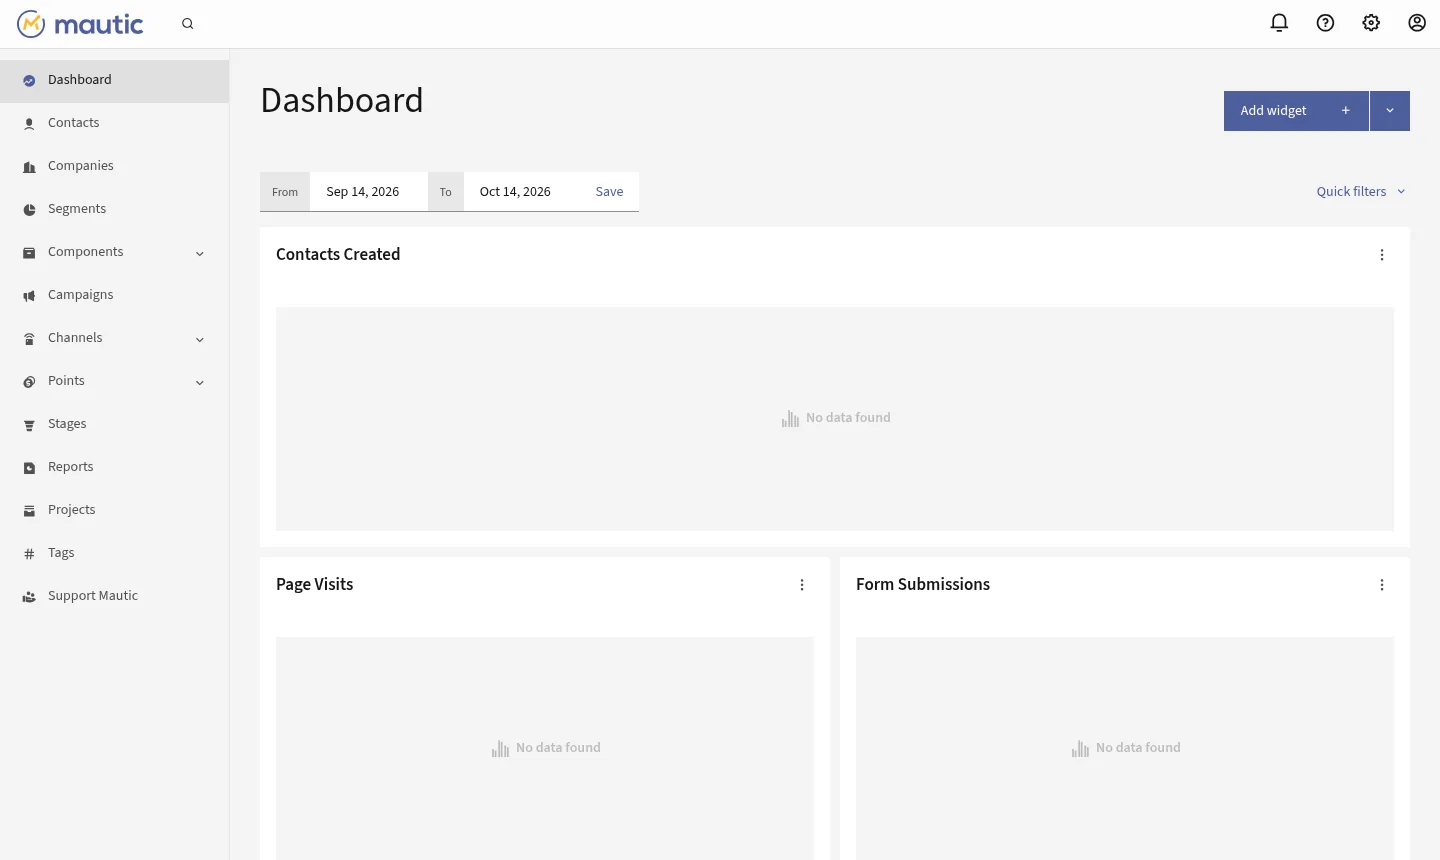Click the Projects sidebar icon
The width and height of the screenshot is (1440, 860).
point(29,511)
